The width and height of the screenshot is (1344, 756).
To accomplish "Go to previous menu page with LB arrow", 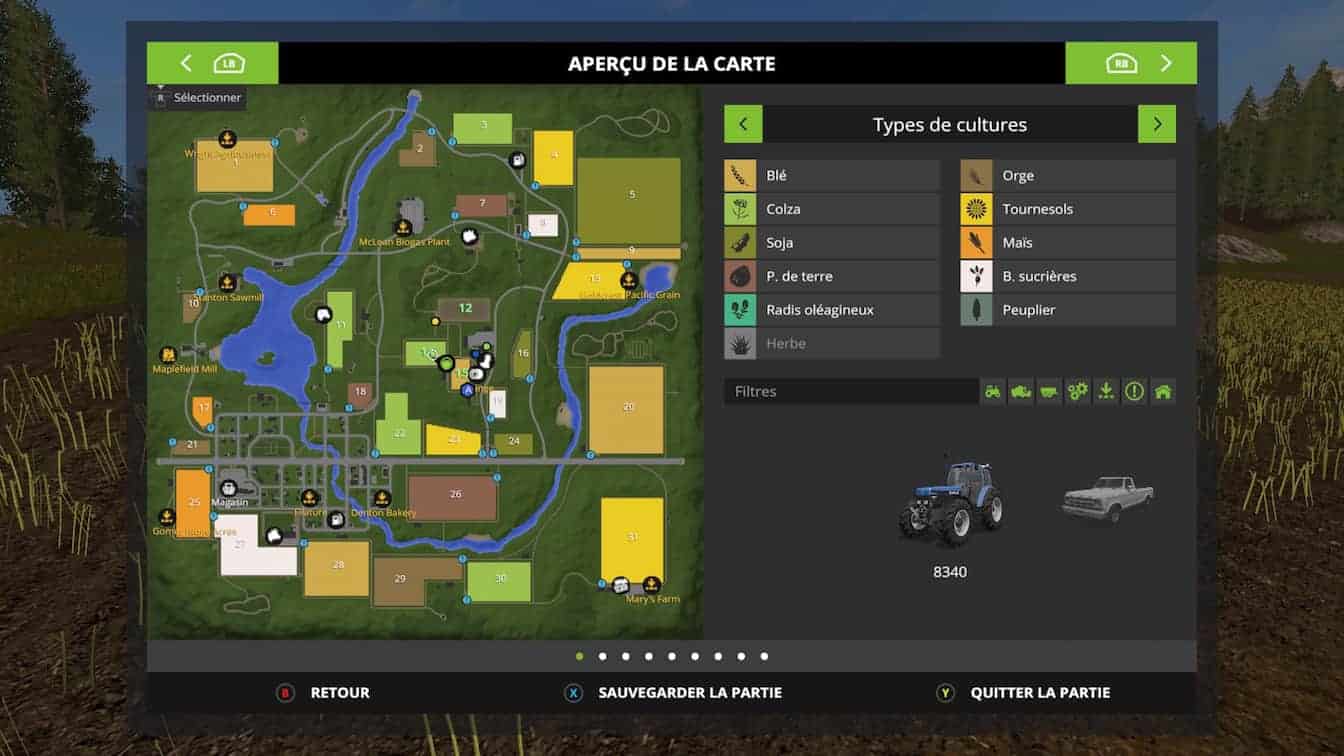I will click(212, 64).
